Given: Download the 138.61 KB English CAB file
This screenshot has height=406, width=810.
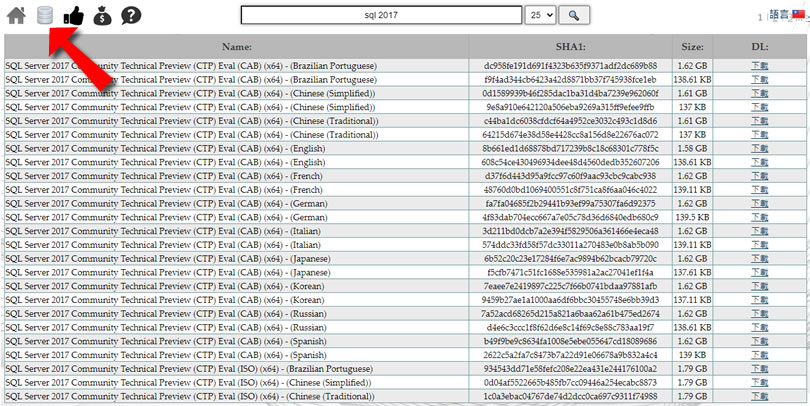Looking at the screenshot, I should (759, 162).
